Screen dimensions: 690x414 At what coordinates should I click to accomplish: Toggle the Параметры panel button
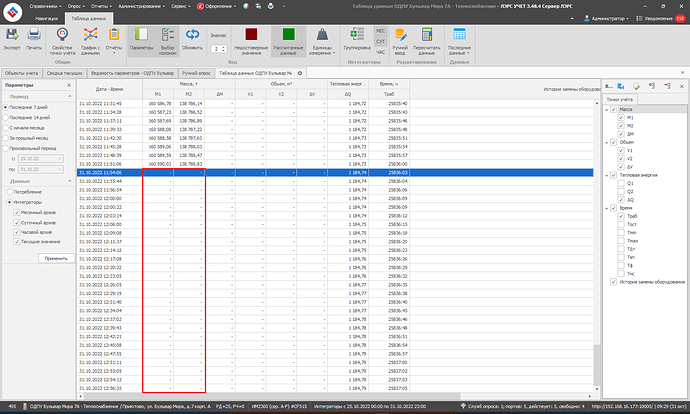pos(142,41)
